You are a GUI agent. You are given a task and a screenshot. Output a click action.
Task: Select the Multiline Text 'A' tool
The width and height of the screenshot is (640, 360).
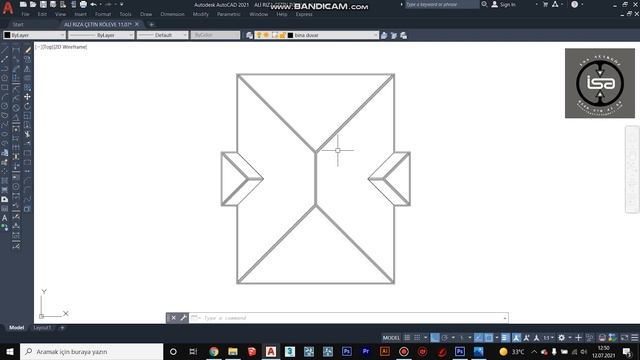(x=4, y=218)
